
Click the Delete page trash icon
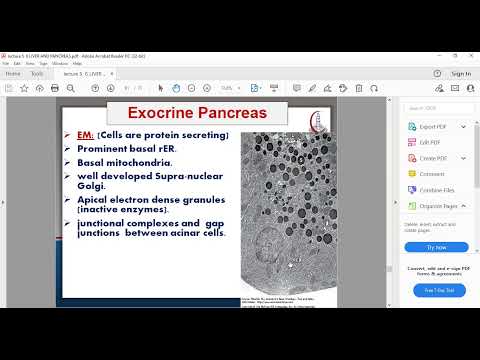[x=359, y=88]
